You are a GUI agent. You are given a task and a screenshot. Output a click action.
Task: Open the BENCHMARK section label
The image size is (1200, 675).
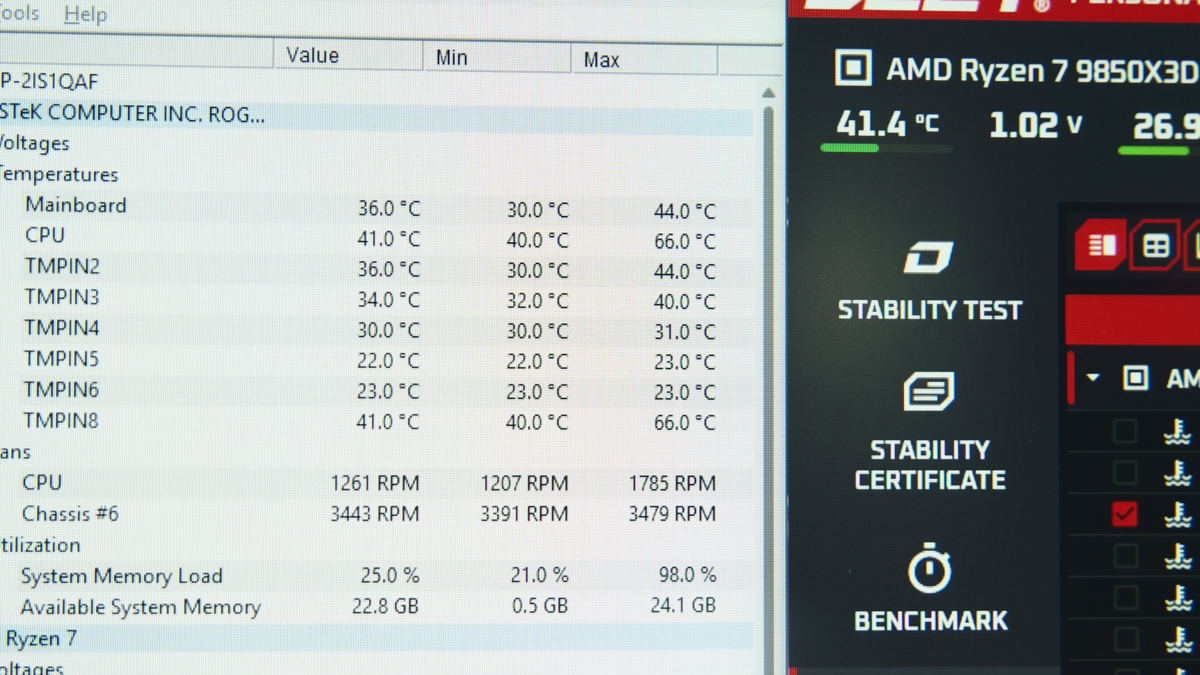coord(931,621)
